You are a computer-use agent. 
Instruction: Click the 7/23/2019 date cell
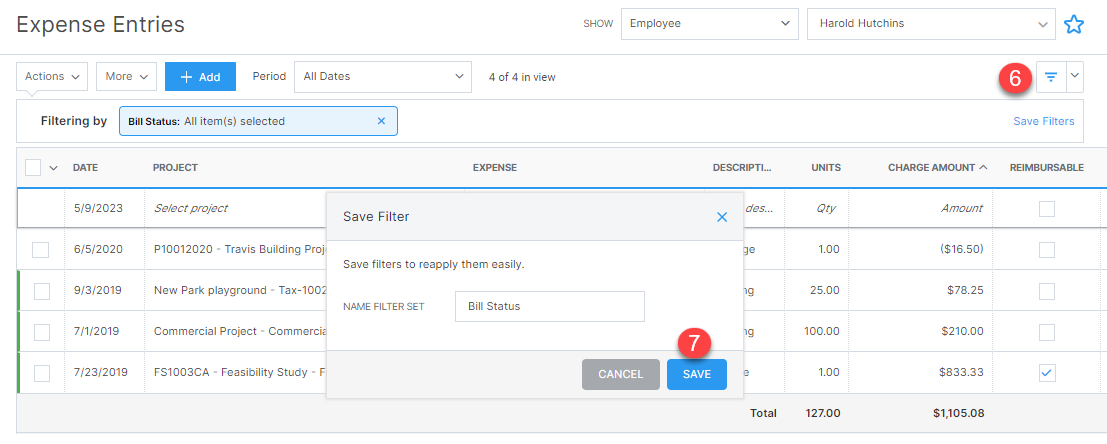[100, 372]
